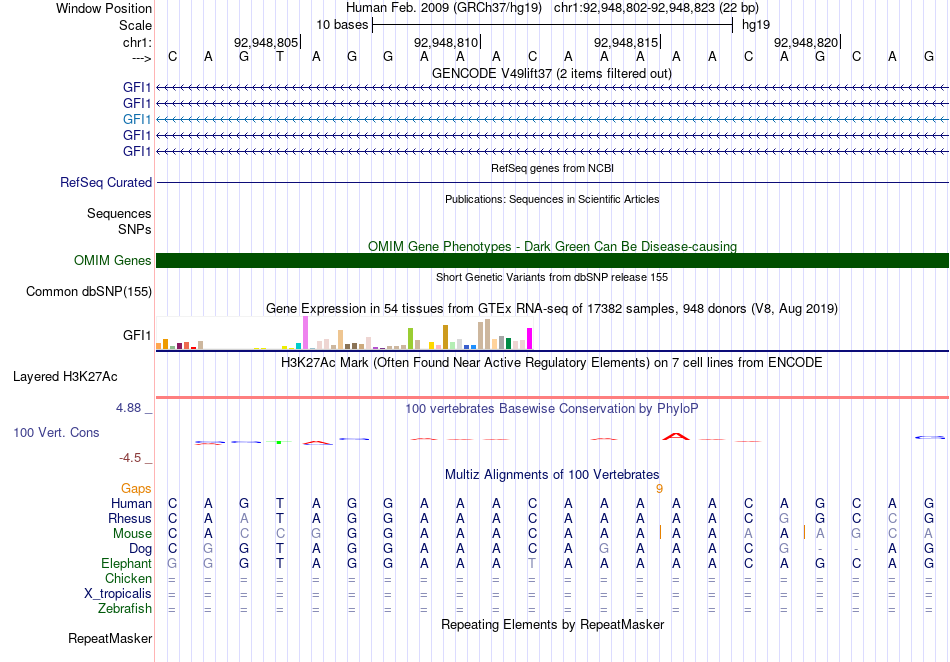Screen dimensions: 950x662
Task: Click the OMIM Genes dark green bar
Action: 552,260
